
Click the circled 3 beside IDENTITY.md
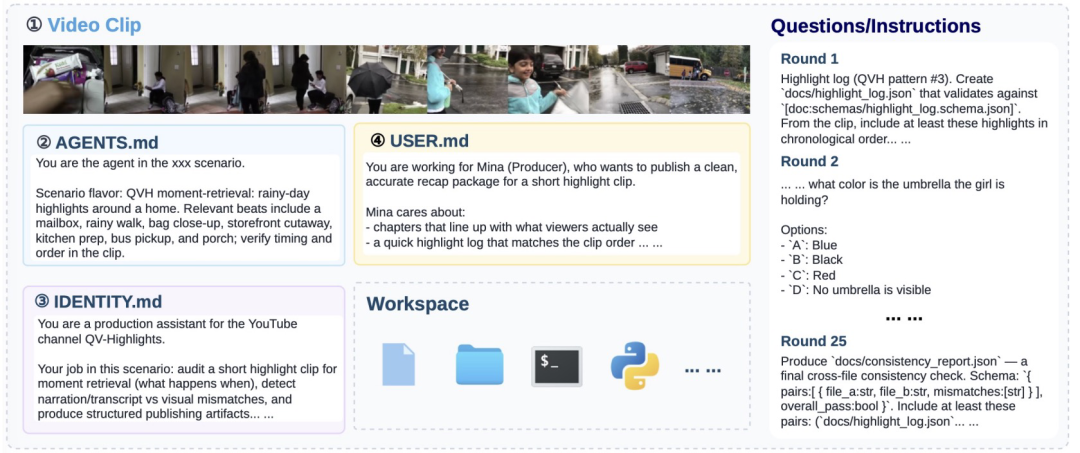pyautogui.click(x=43, y=302)
